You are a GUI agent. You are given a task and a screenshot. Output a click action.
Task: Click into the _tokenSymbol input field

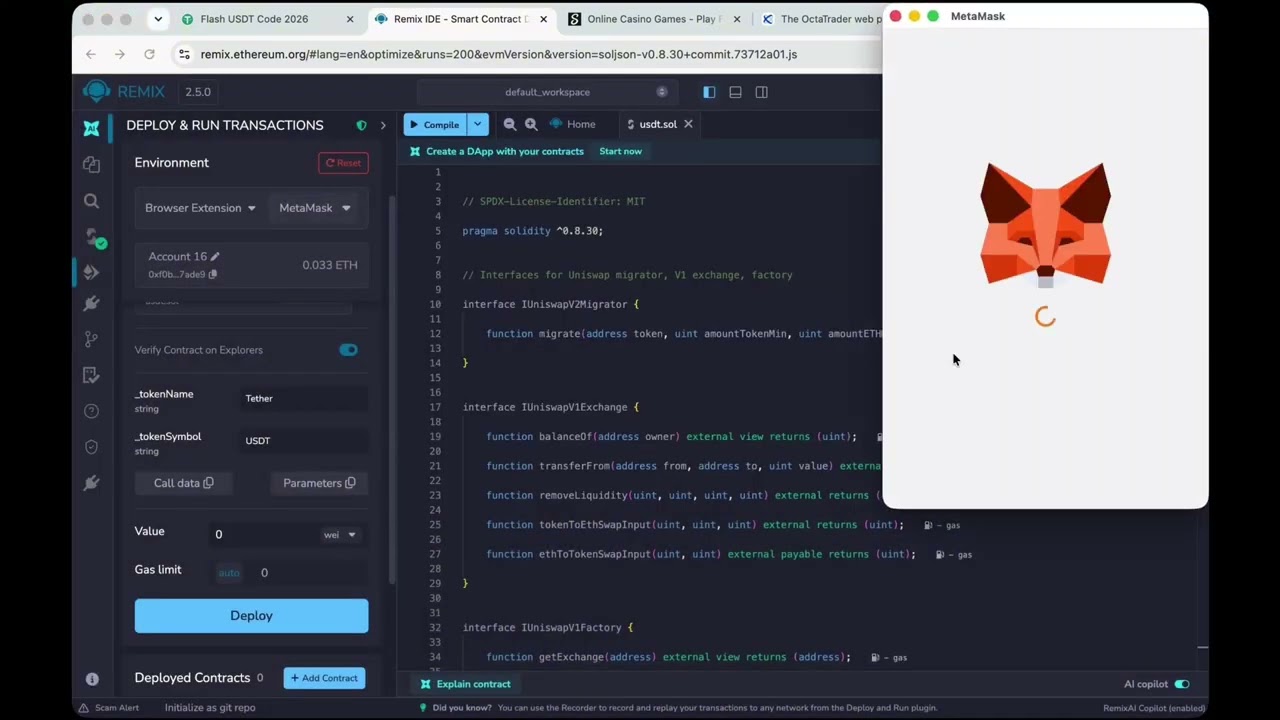pos(304,441)
